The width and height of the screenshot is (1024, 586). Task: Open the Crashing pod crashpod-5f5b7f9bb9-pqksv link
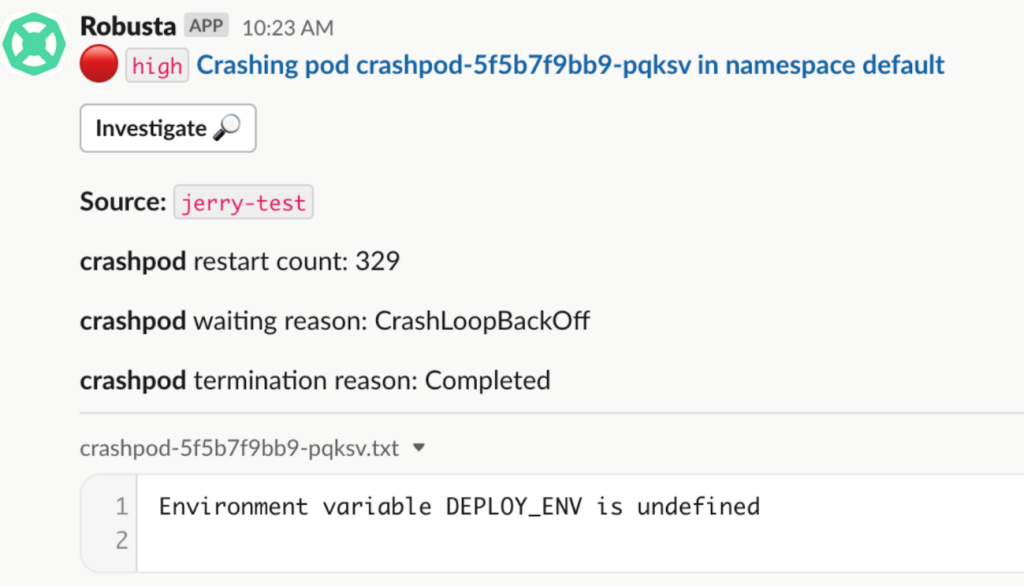[x=570, y=66]
